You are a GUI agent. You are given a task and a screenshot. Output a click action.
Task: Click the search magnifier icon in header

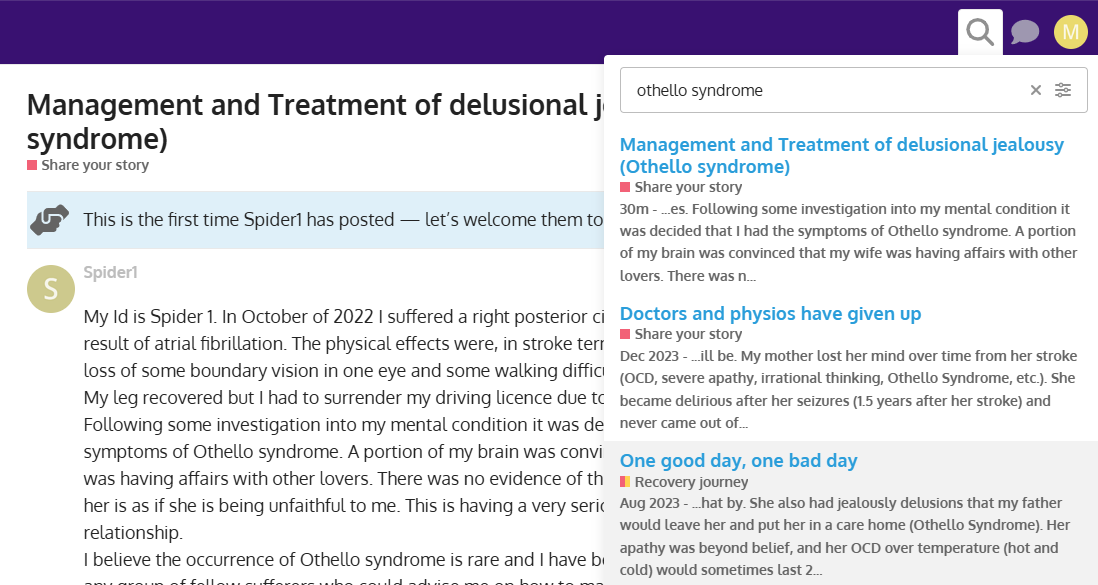pyautogui.click(x=980, y=33)
